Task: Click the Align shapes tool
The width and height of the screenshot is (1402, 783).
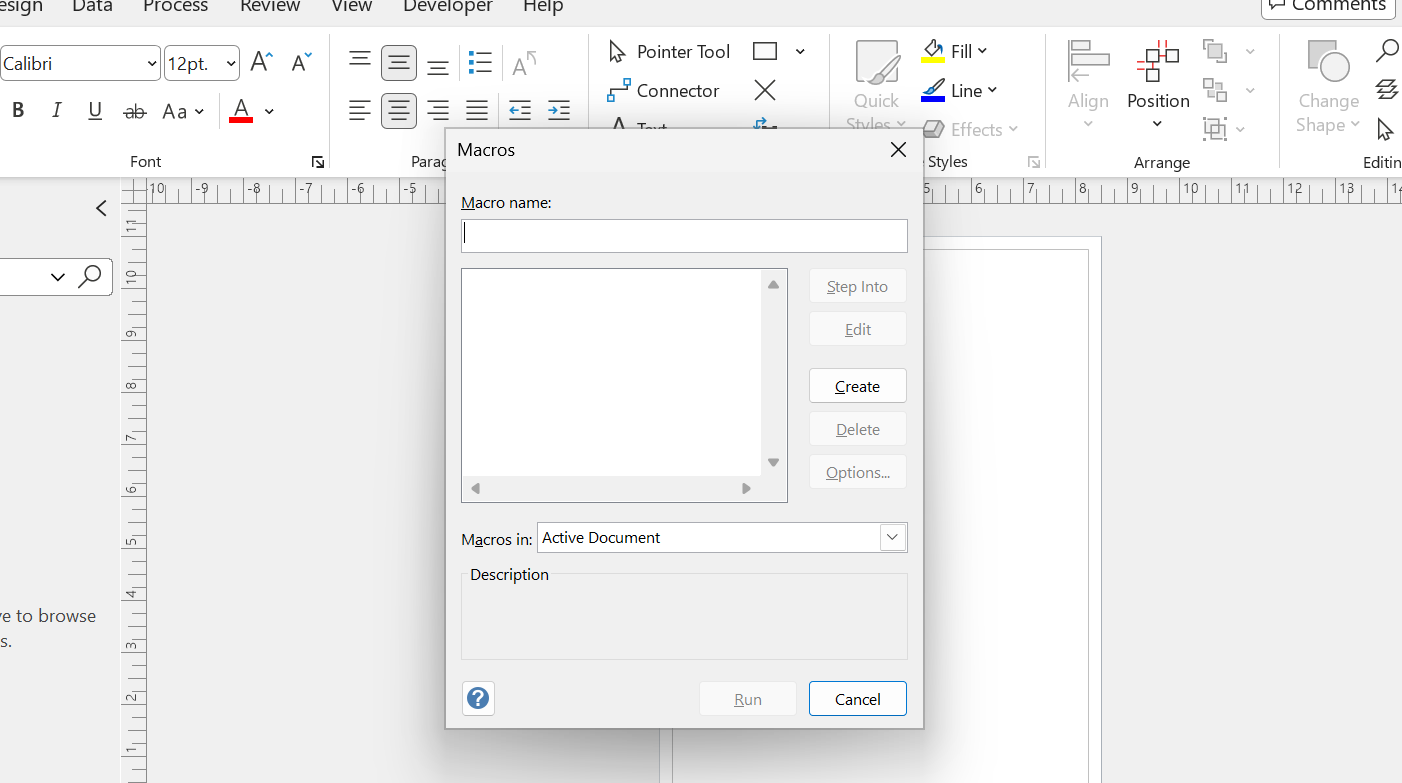Action: (x=1088, y=86)
